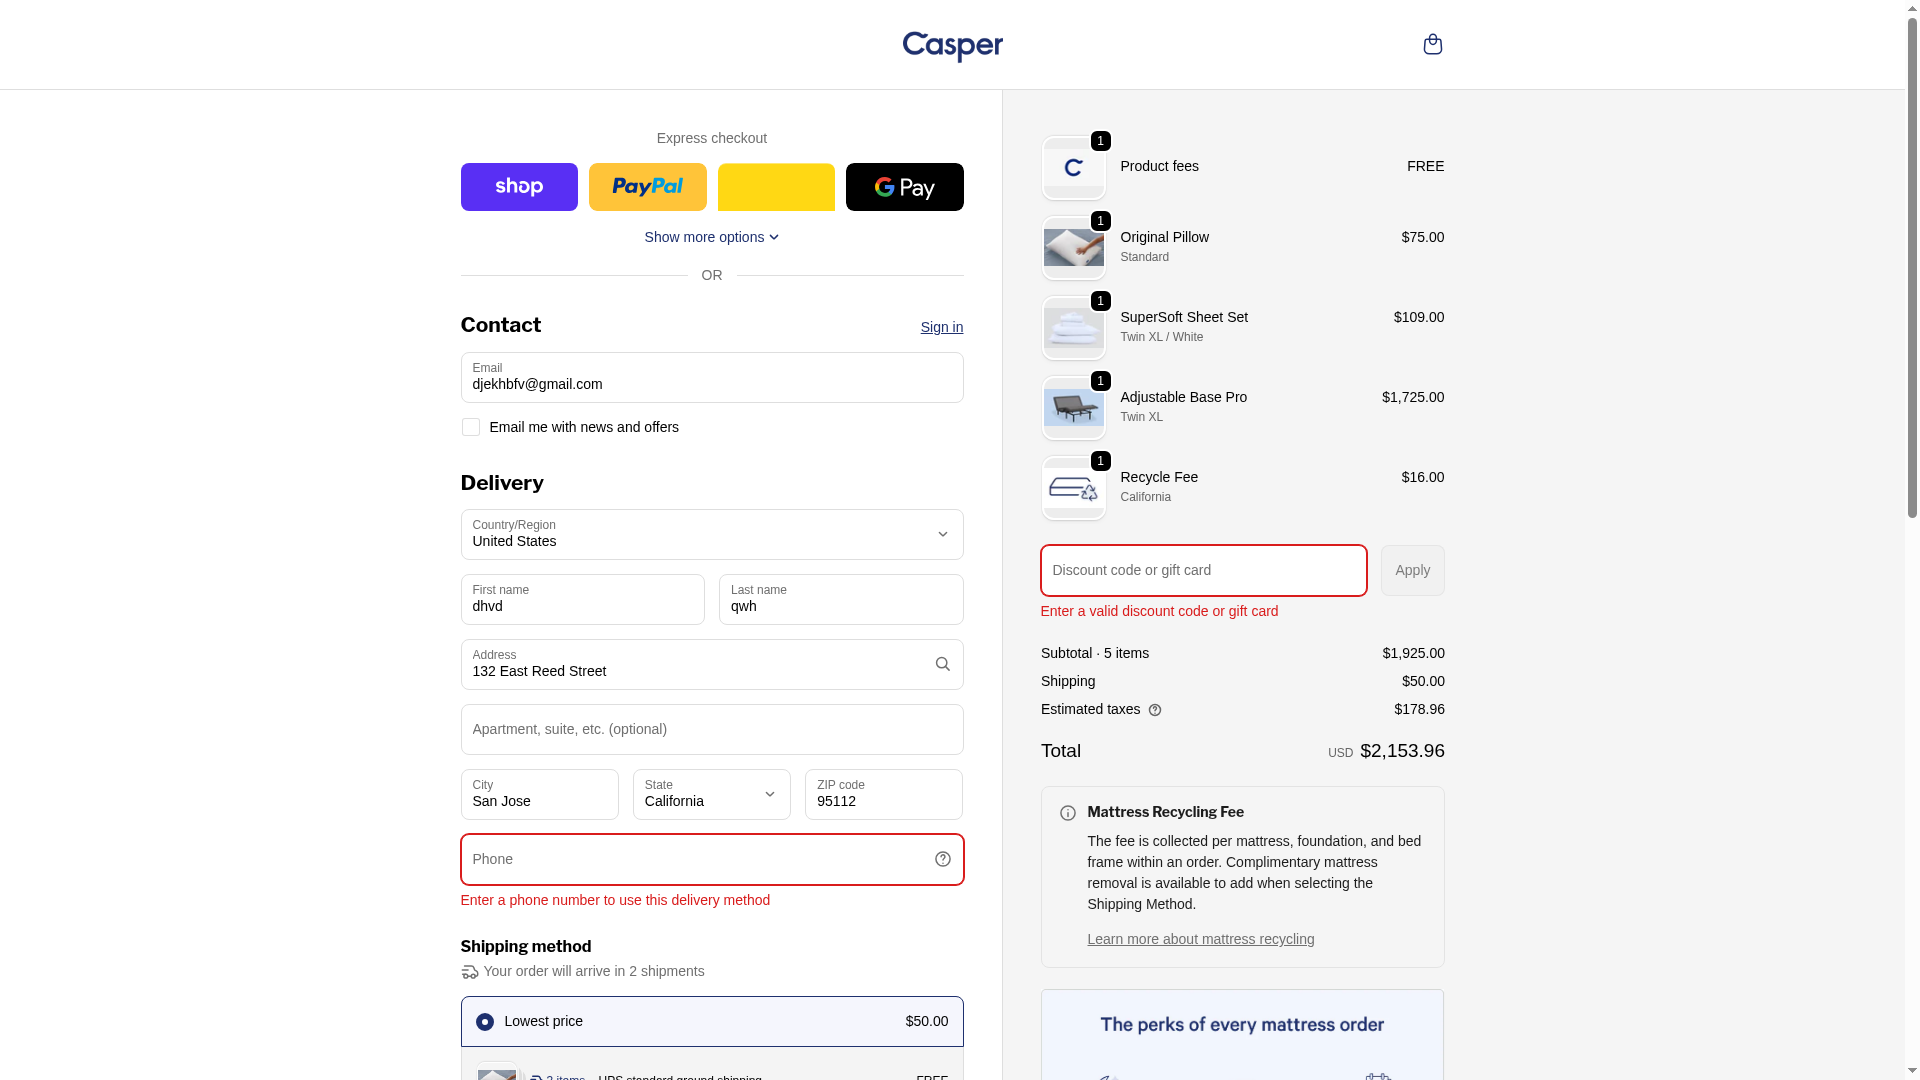The height and width of the screenshot is (1080, 1920).
Task: Click the Casper logo in header
Action: click(x=952, y=46)
